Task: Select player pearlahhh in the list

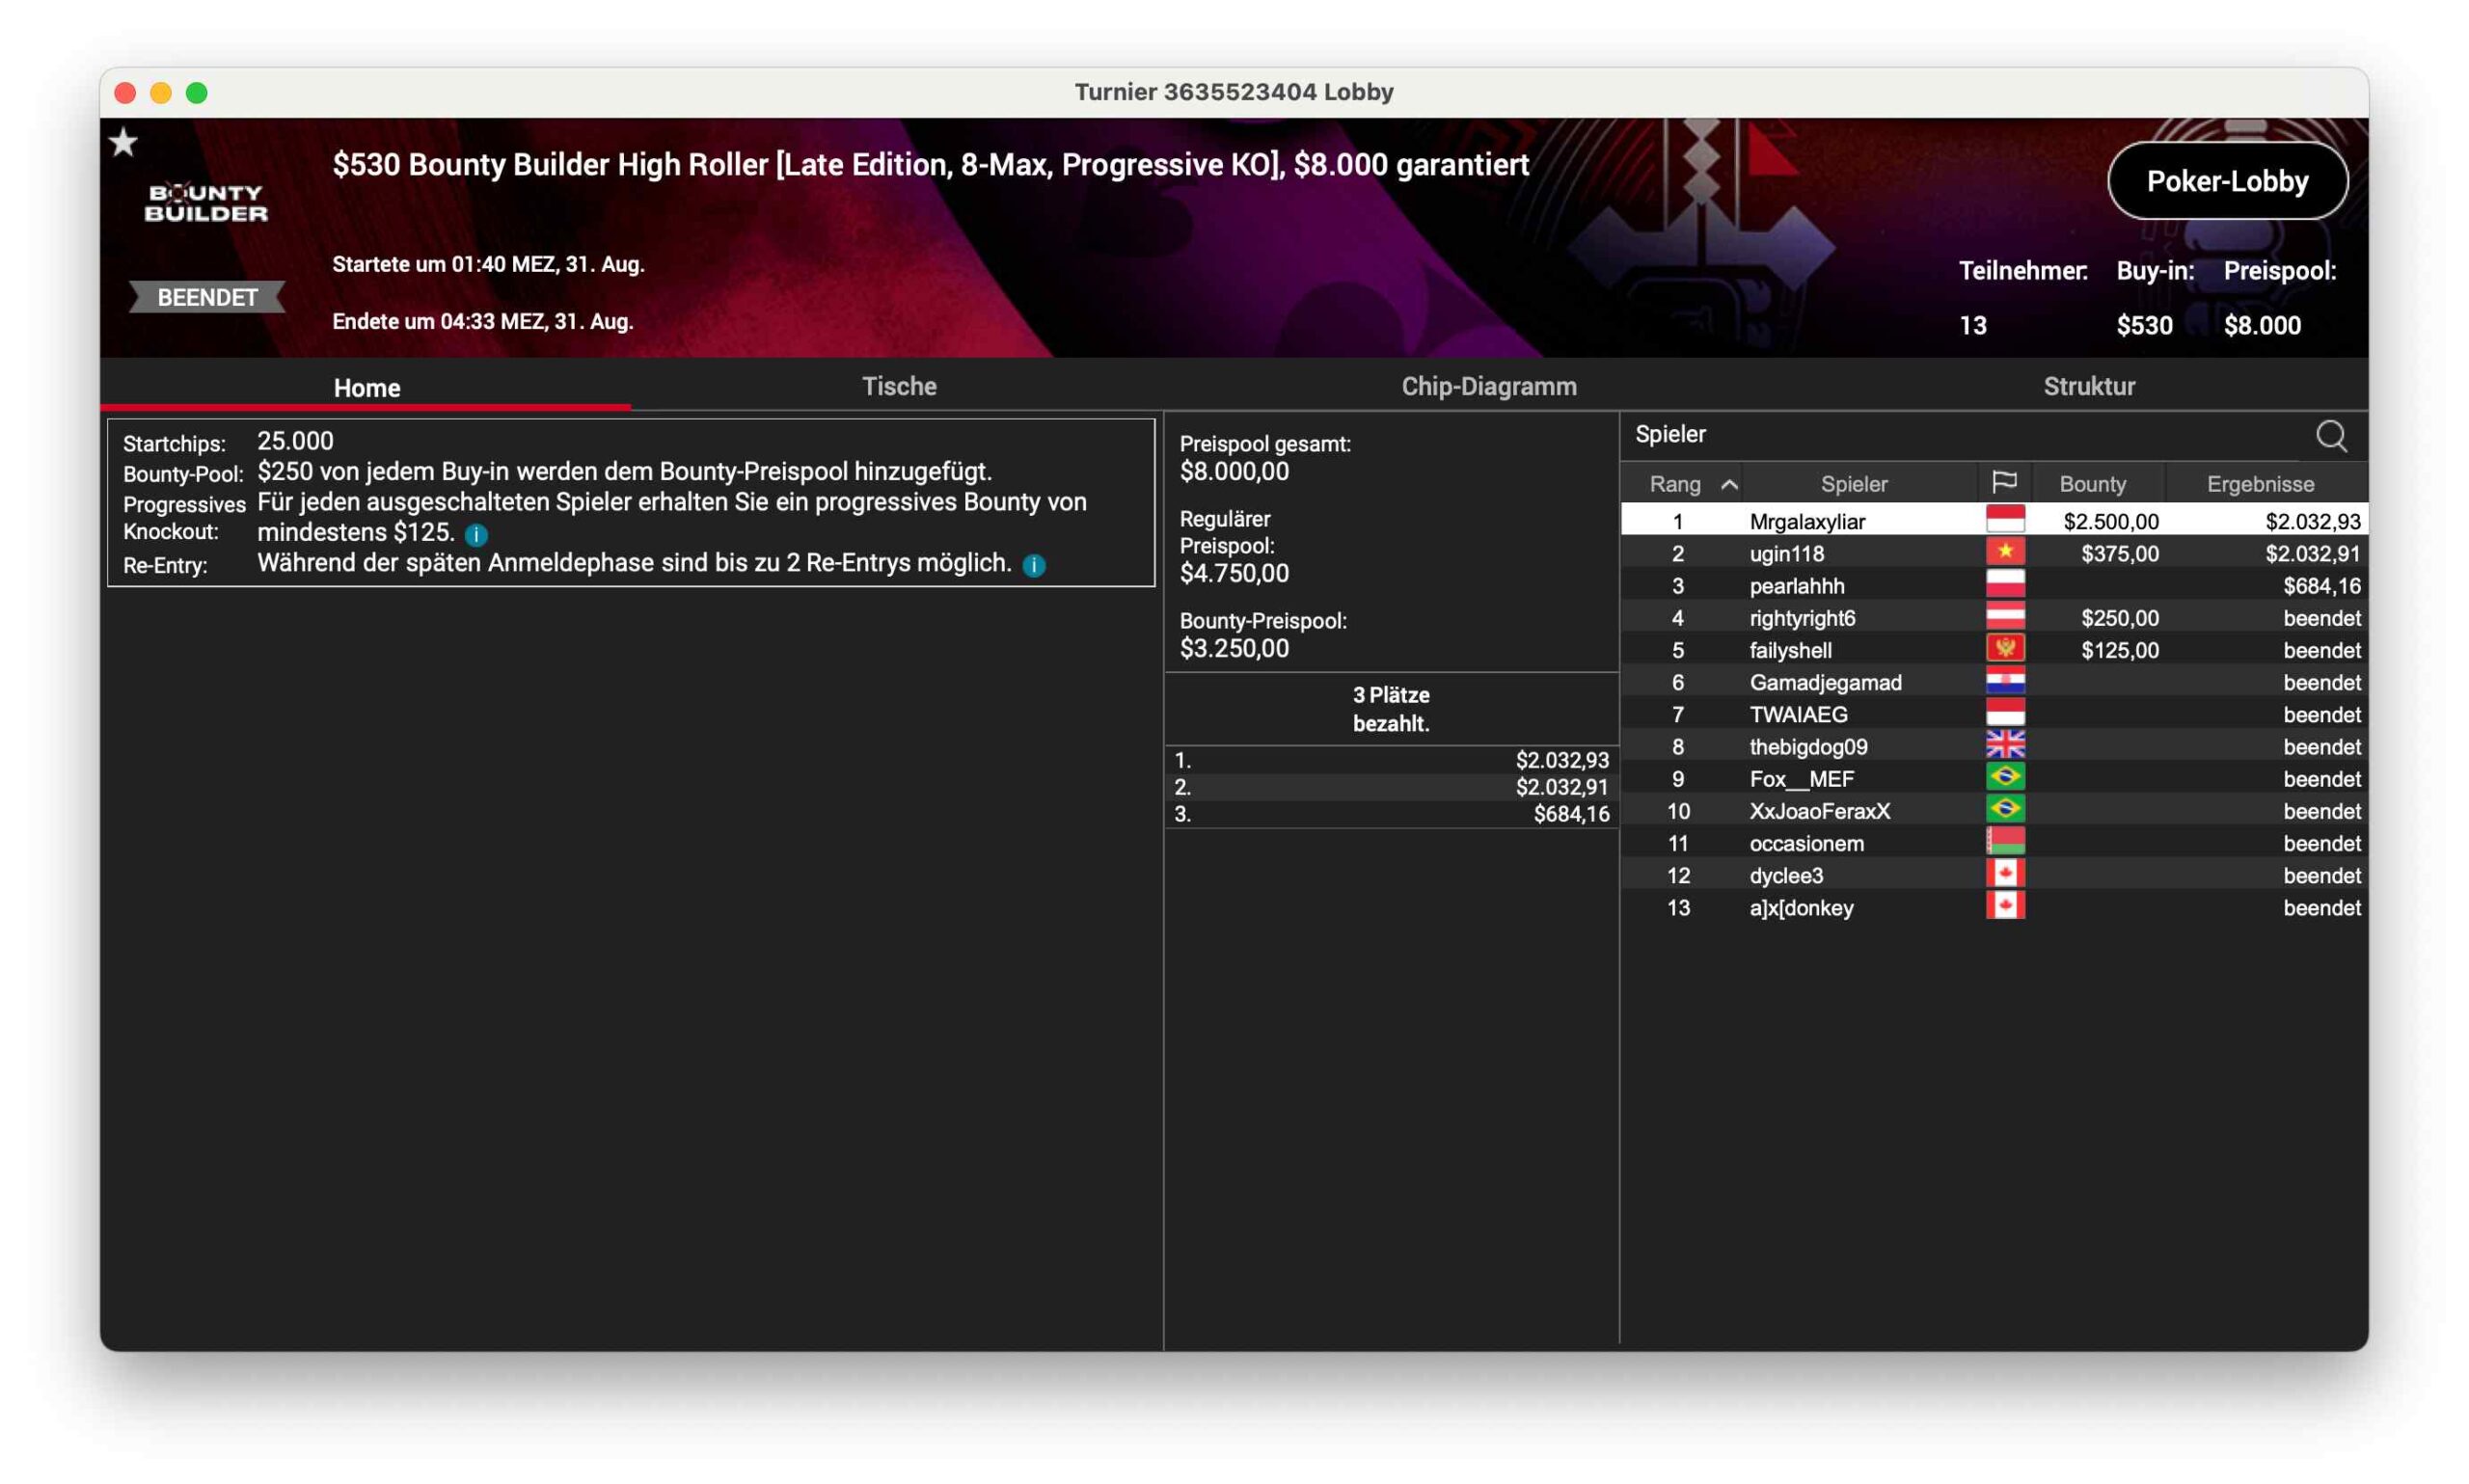Action: tap(1796, 586)
